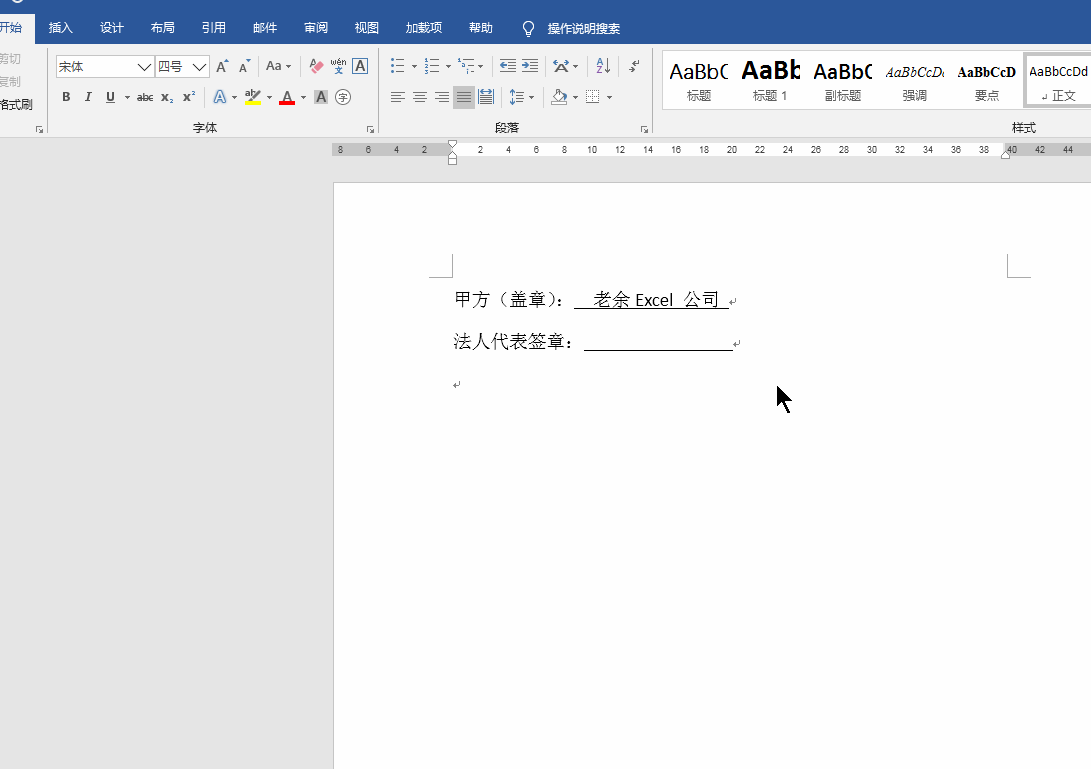1091x769 pixels.
Task: Click the 操作说明搜索 search box
Action: tap(584, 29)
